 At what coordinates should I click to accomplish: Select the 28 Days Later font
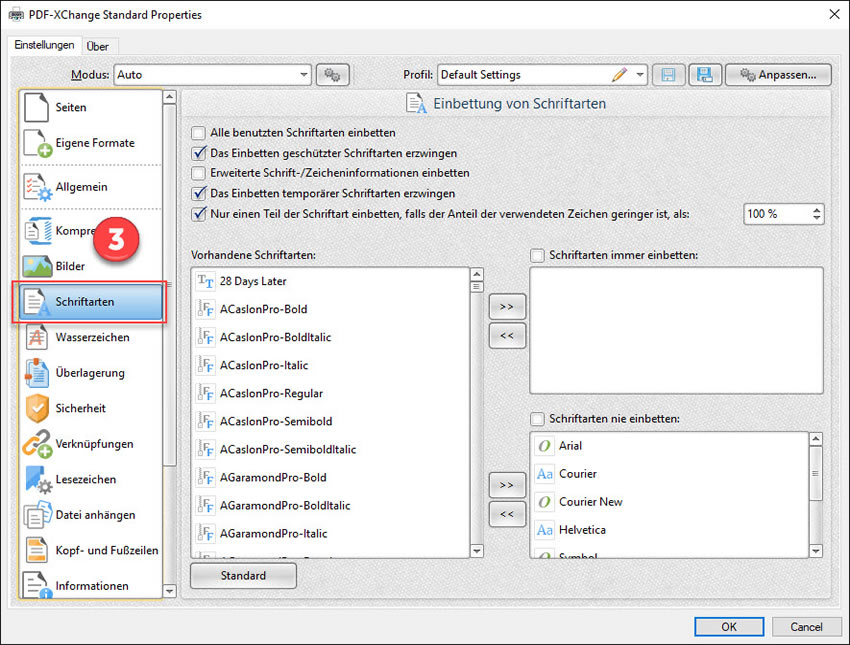pos(330,281)
